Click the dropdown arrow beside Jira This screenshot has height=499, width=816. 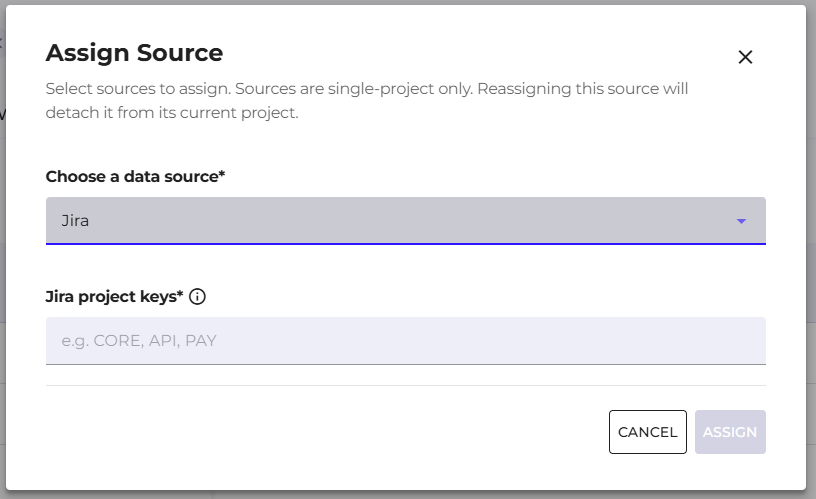pyautogui.click(x=741, y=221)
